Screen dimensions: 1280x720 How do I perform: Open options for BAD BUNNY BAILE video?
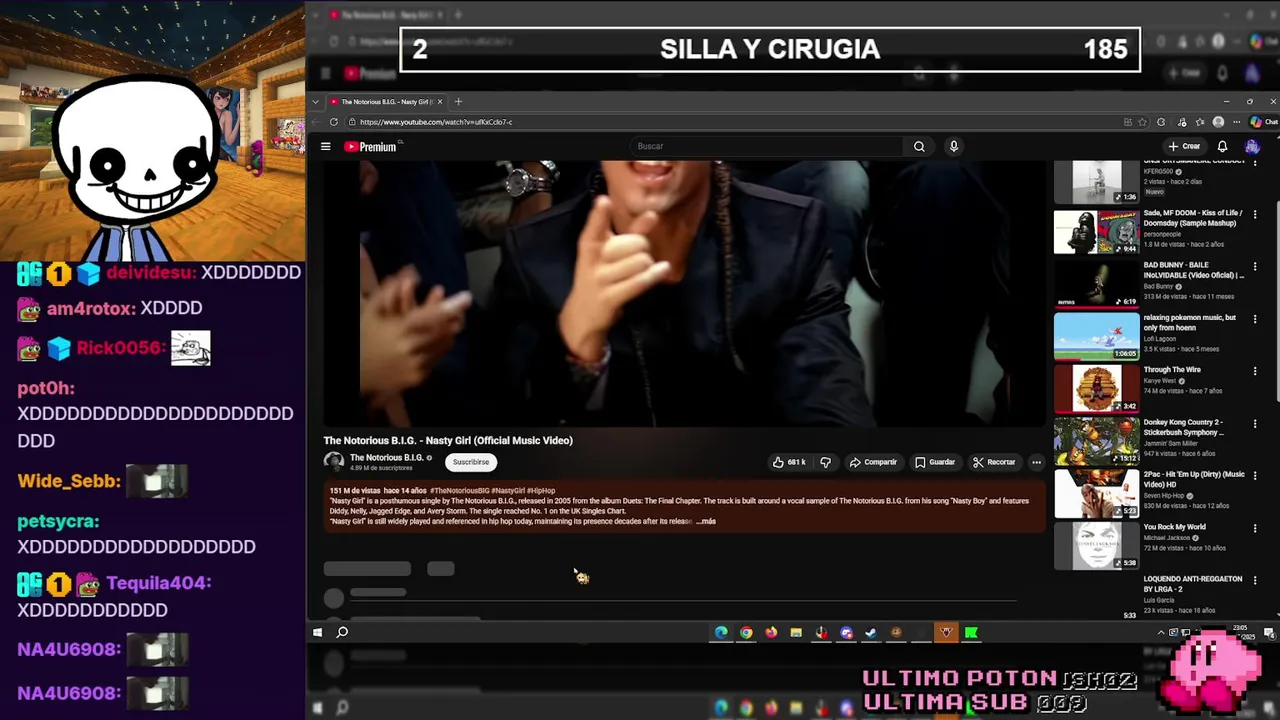point(1255,267)
